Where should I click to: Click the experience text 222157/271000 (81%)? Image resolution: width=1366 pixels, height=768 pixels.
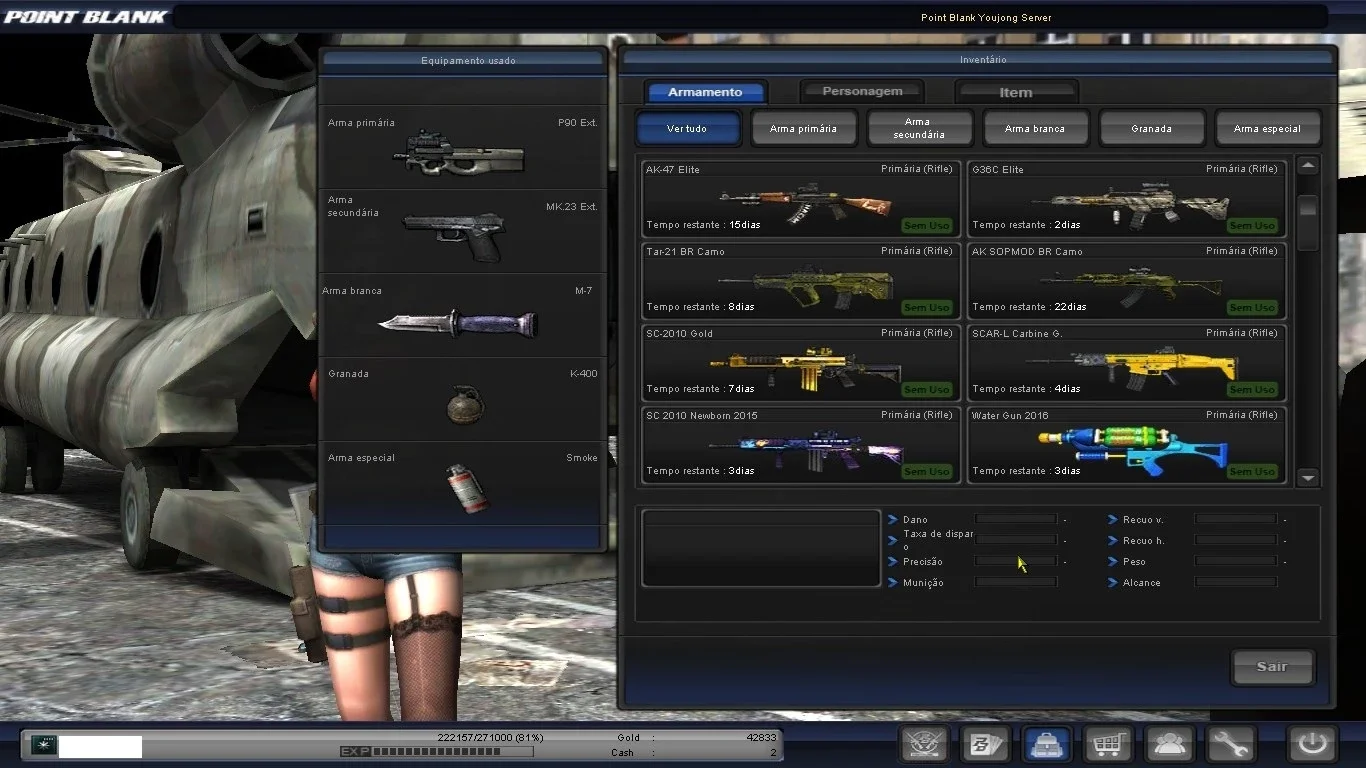490,738
